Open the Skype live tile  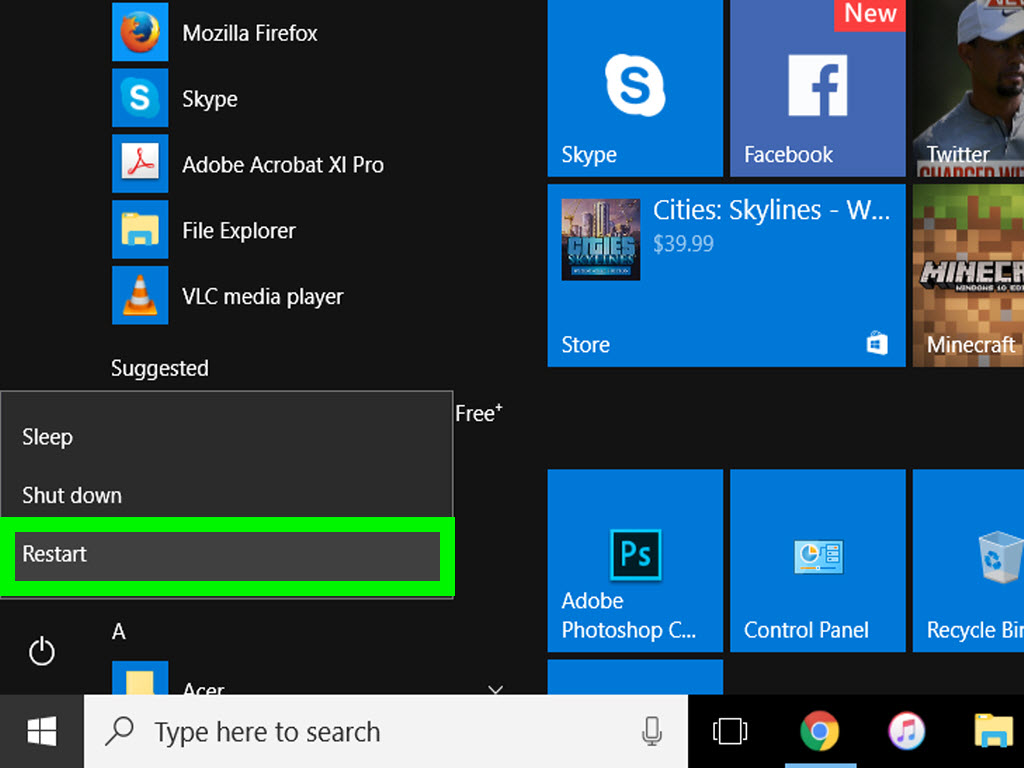(x=635, y=88)
